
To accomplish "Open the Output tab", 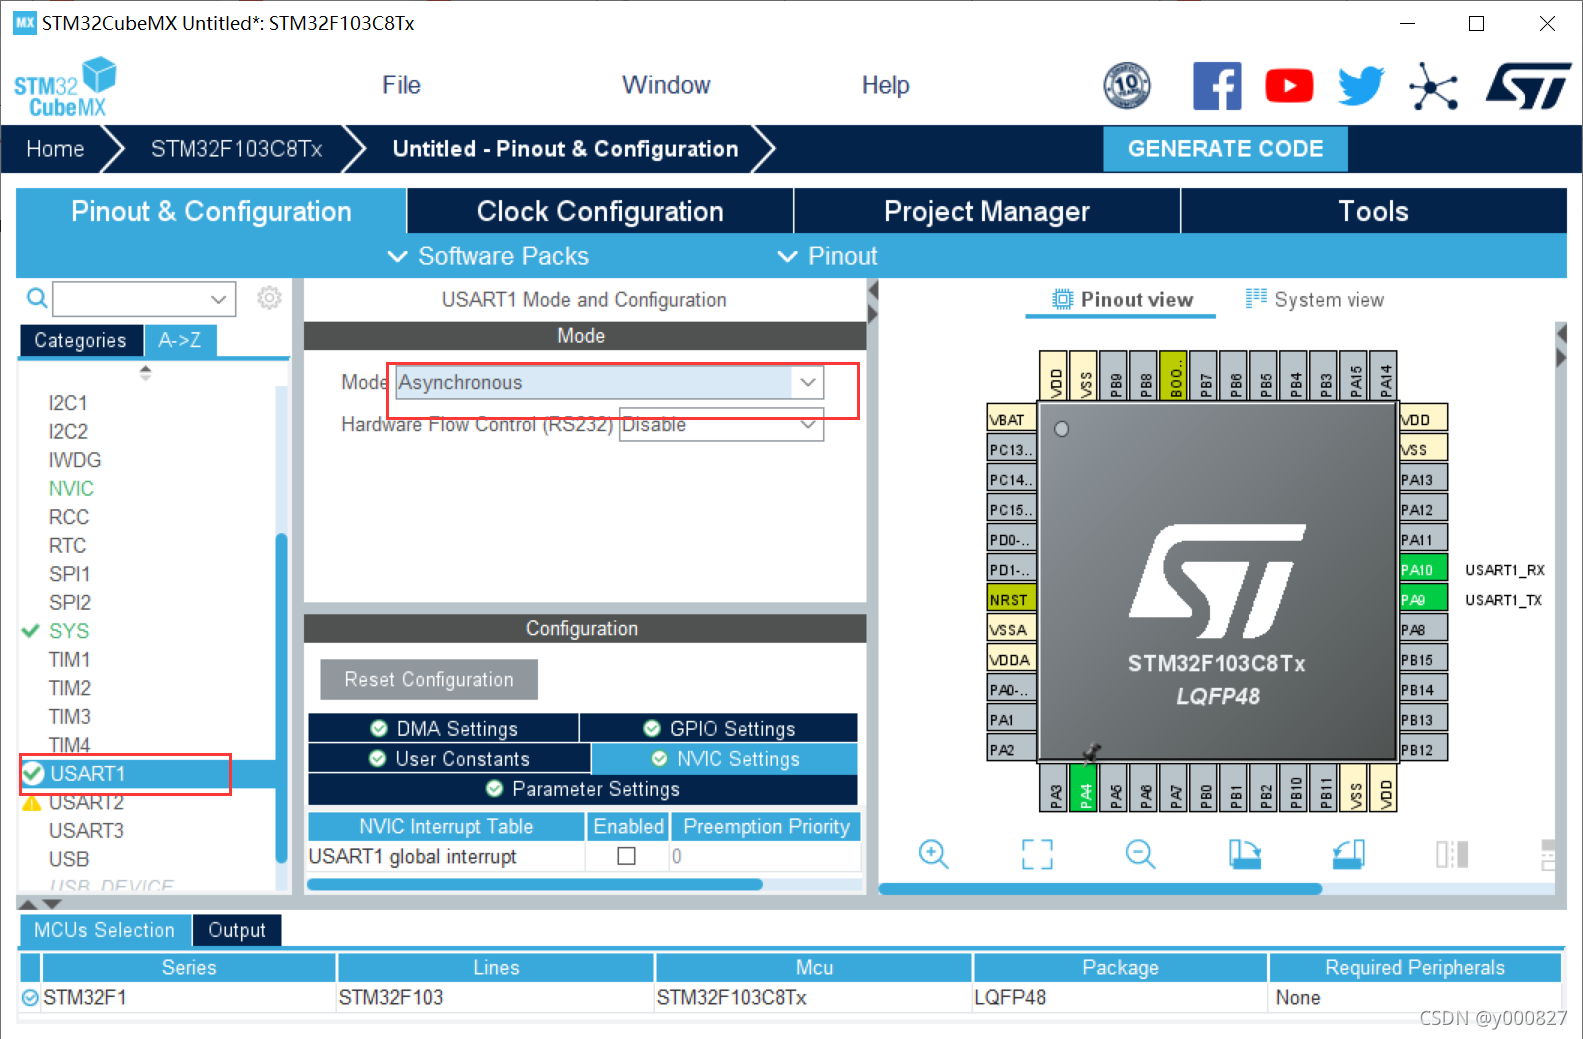I will [x=237, y=930].
